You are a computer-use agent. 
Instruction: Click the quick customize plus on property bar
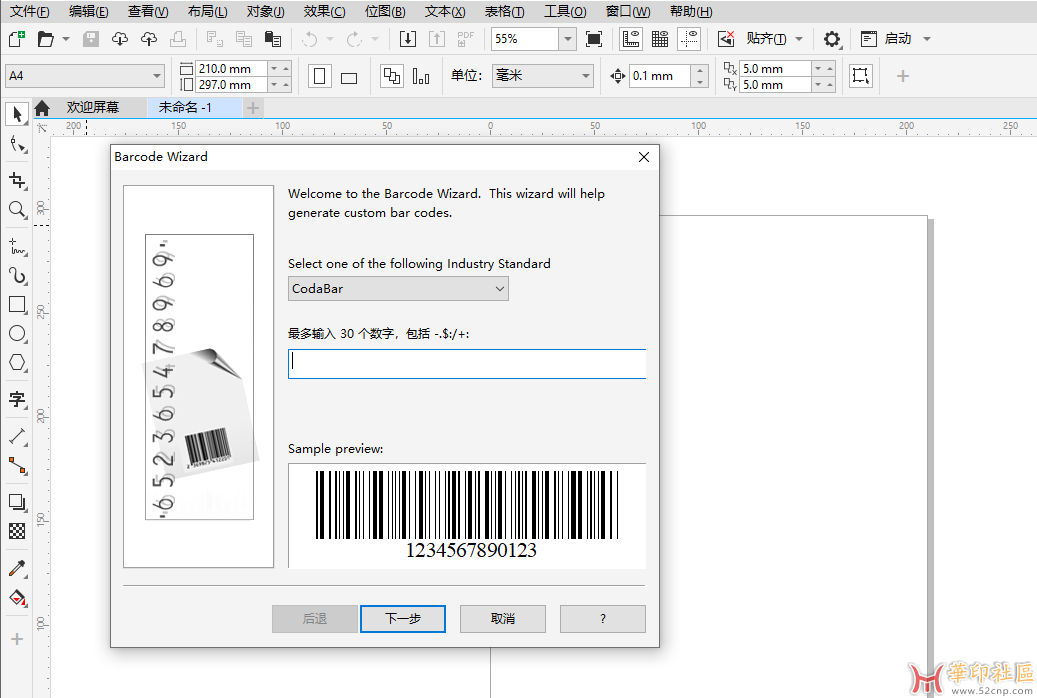click(903, 76)
